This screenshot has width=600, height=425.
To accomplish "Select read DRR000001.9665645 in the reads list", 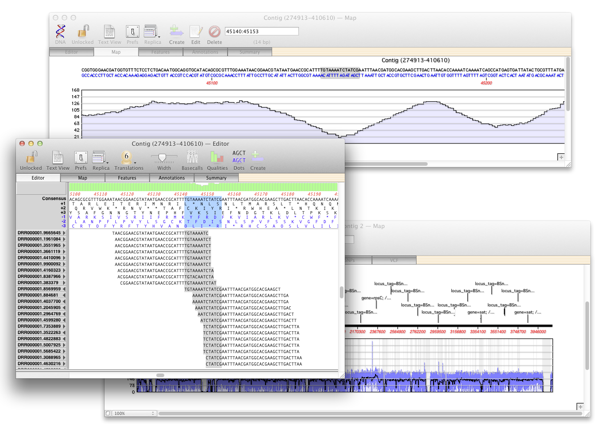I will 38,233.
